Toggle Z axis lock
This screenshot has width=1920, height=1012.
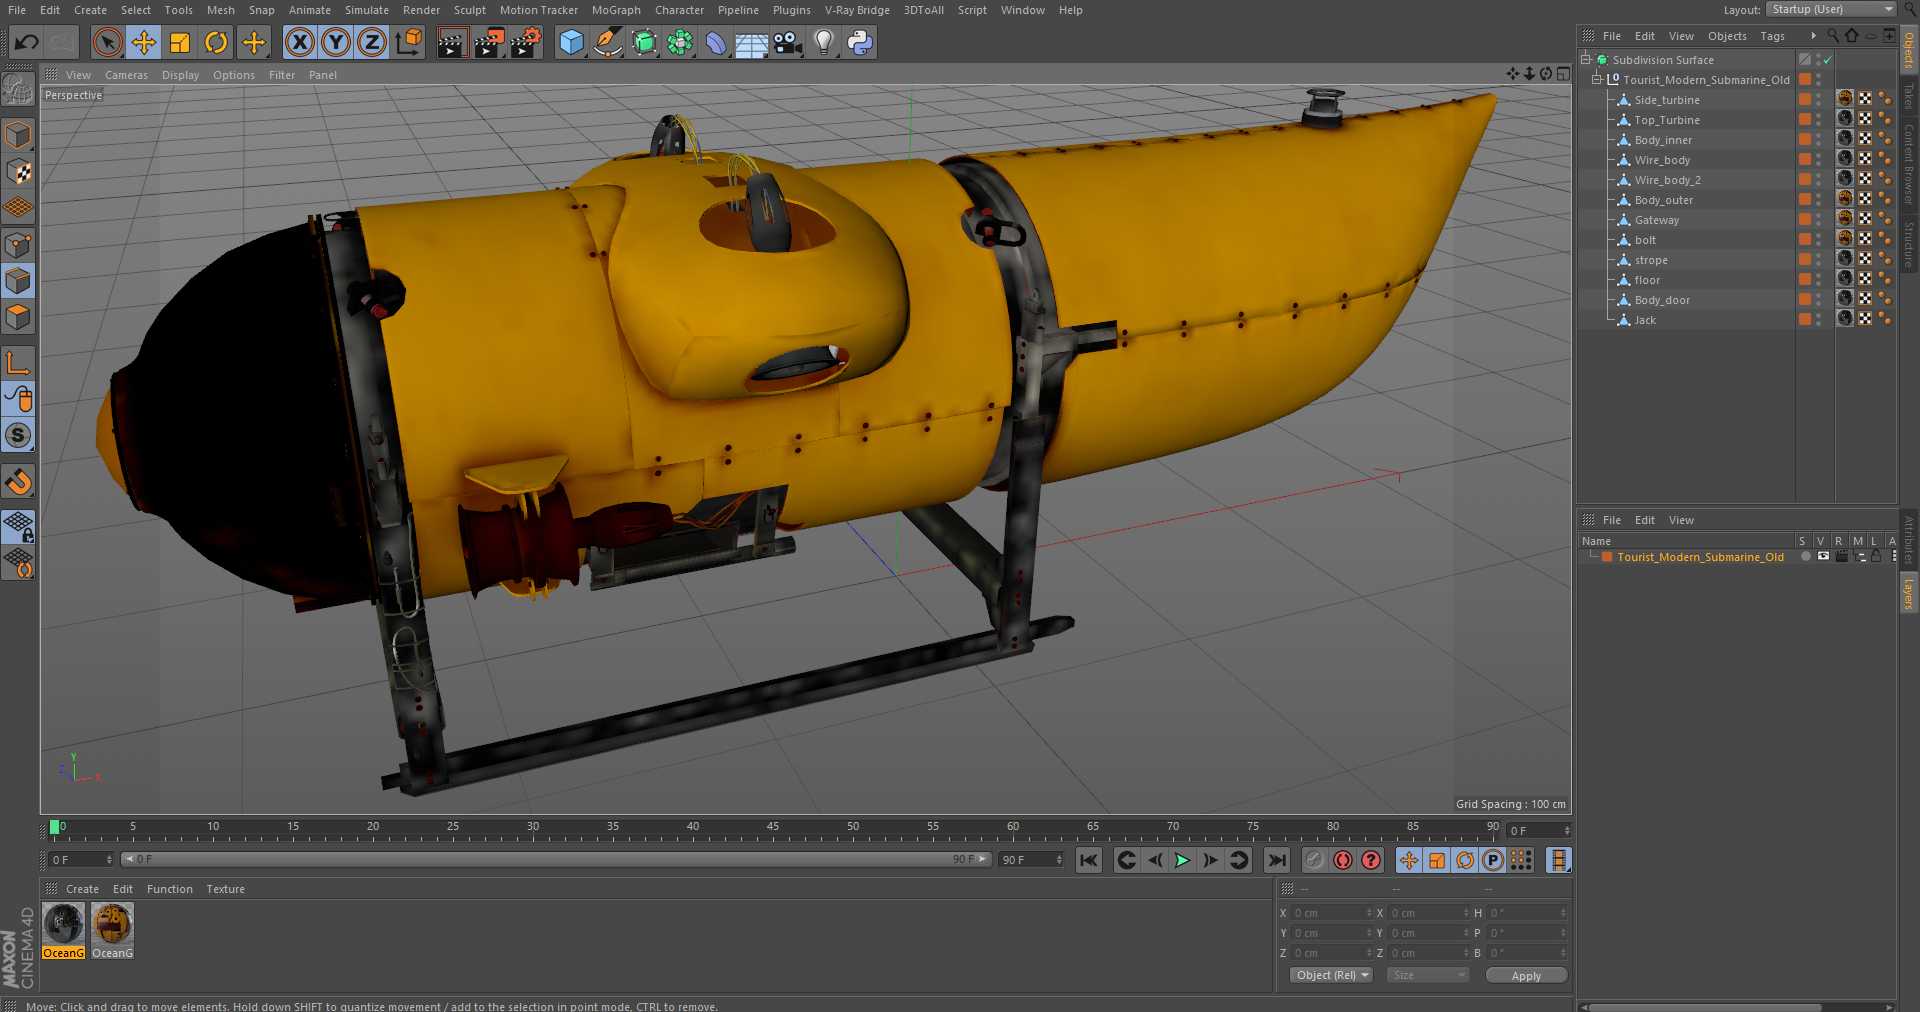pyautogui.click(x=372, y=42)
